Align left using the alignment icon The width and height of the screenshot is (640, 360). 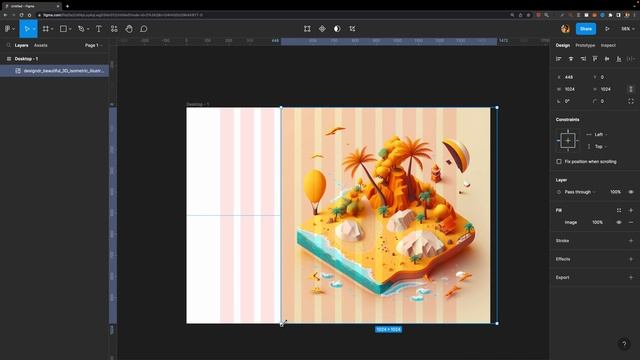[x=559, y=59]
